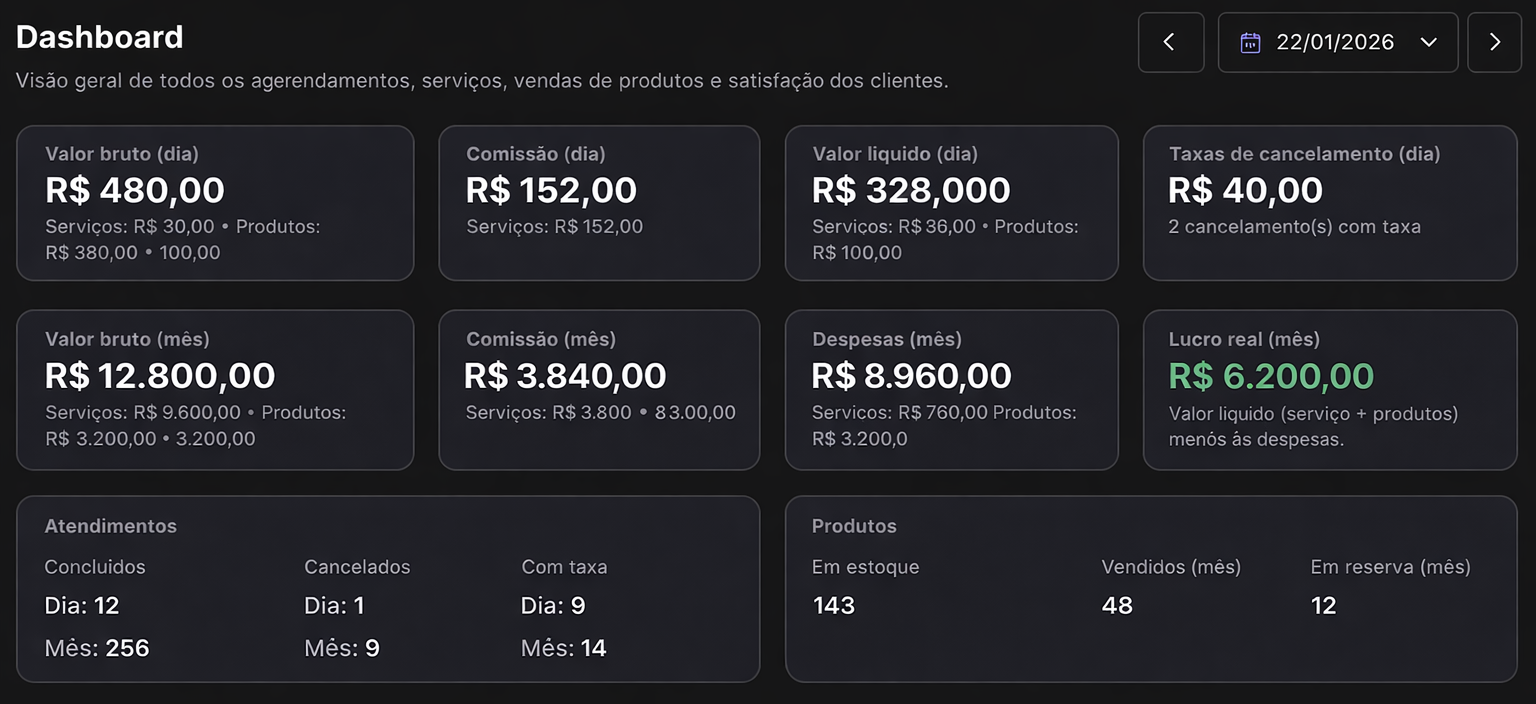Viewport: 1536px width, 704px height.
Task: Select the Em estoque count of 143
Action: [x=833, y=605]
